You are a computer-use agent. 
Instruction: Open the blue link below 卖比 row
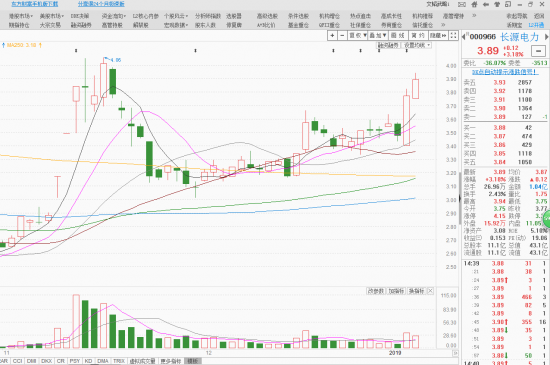click(x=504, y=72)
